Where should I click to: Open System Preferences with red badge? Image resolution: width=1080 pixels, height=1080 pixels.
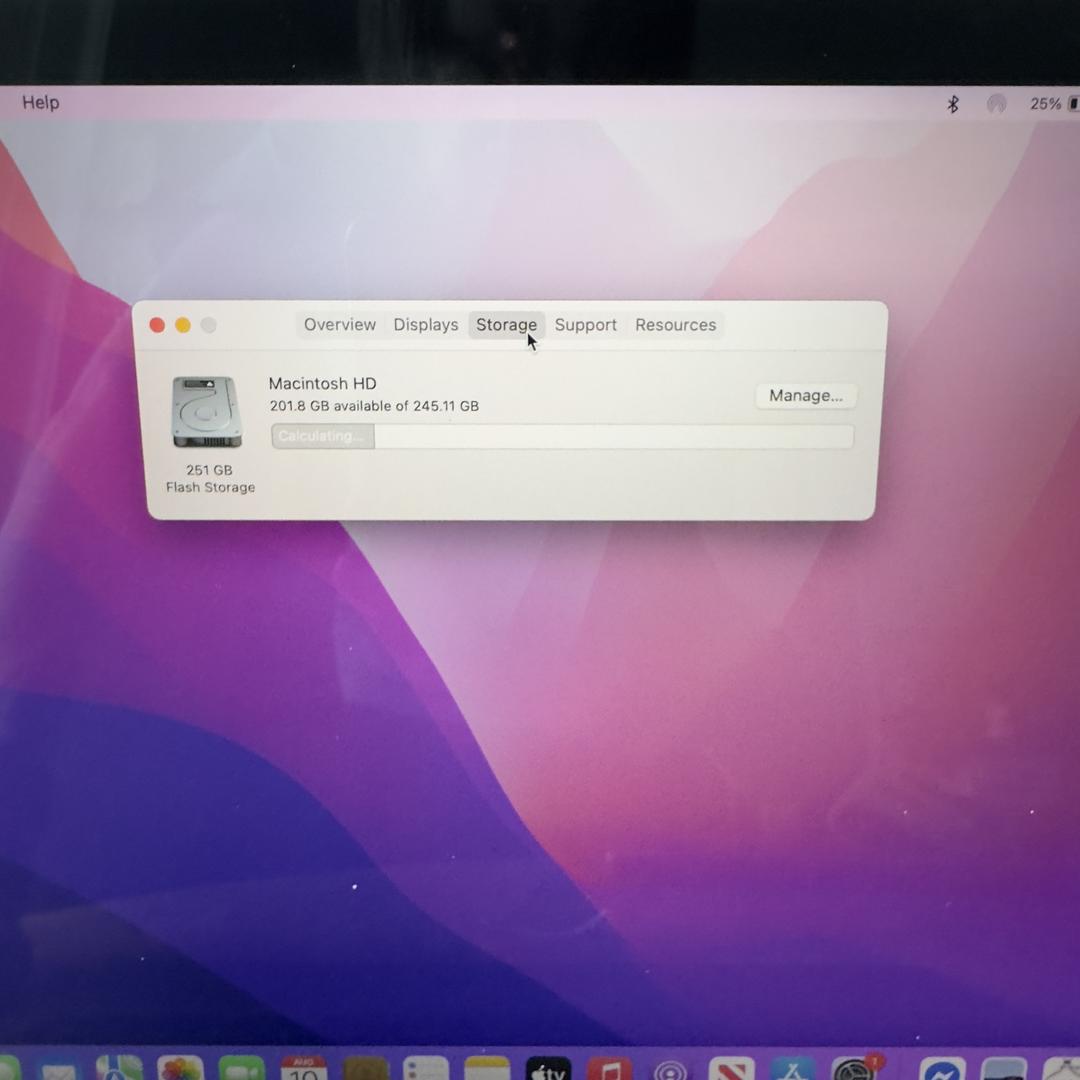point(855,1068)
